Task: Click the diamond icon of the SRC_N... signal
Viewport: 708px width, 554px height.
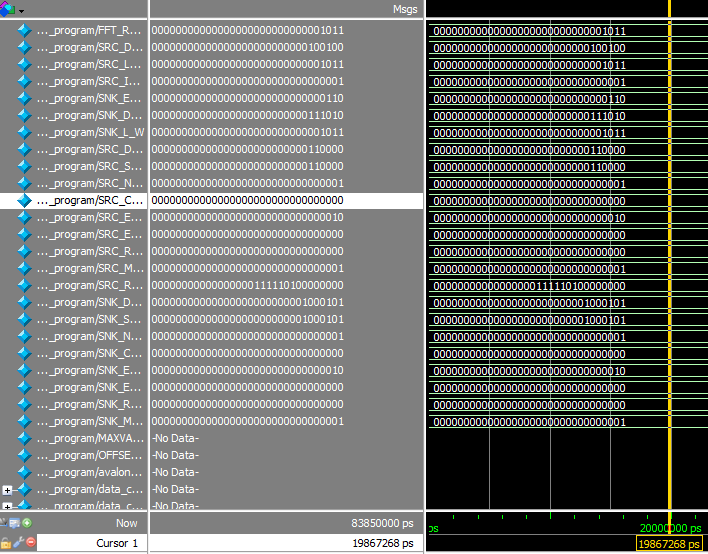Action: [24, 183]
